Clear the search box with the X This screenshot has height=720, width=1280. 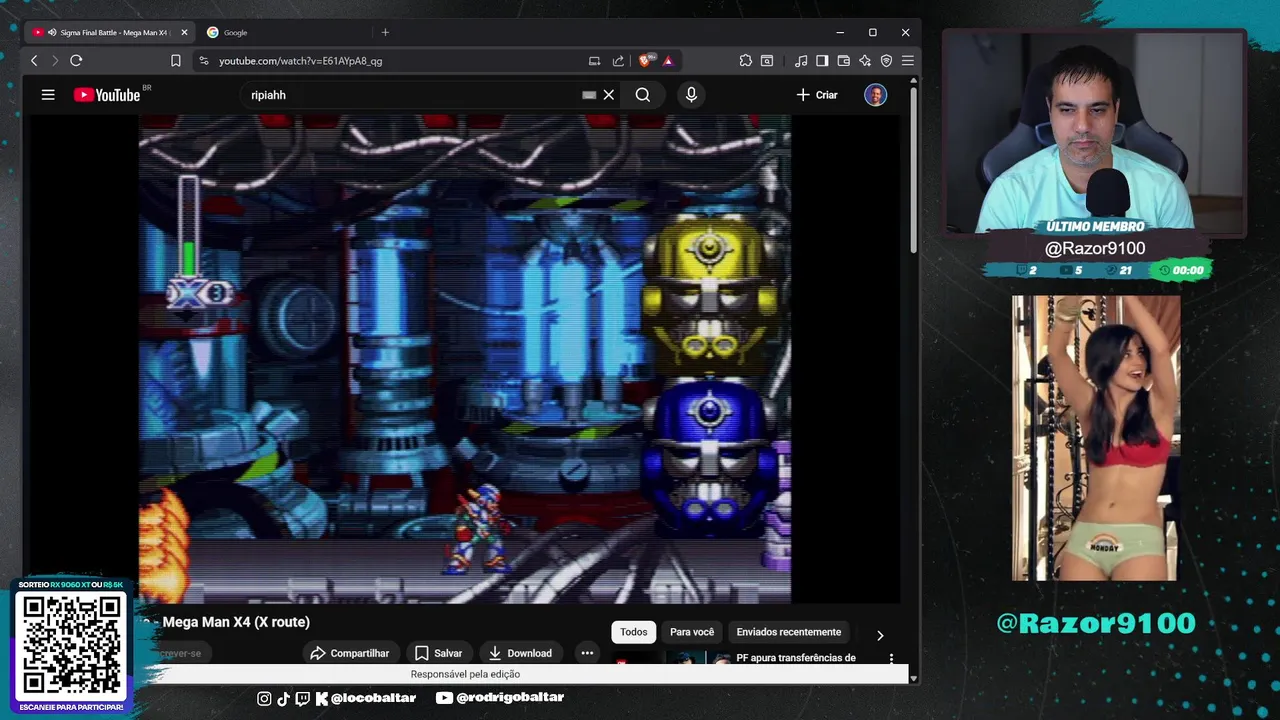608,95
